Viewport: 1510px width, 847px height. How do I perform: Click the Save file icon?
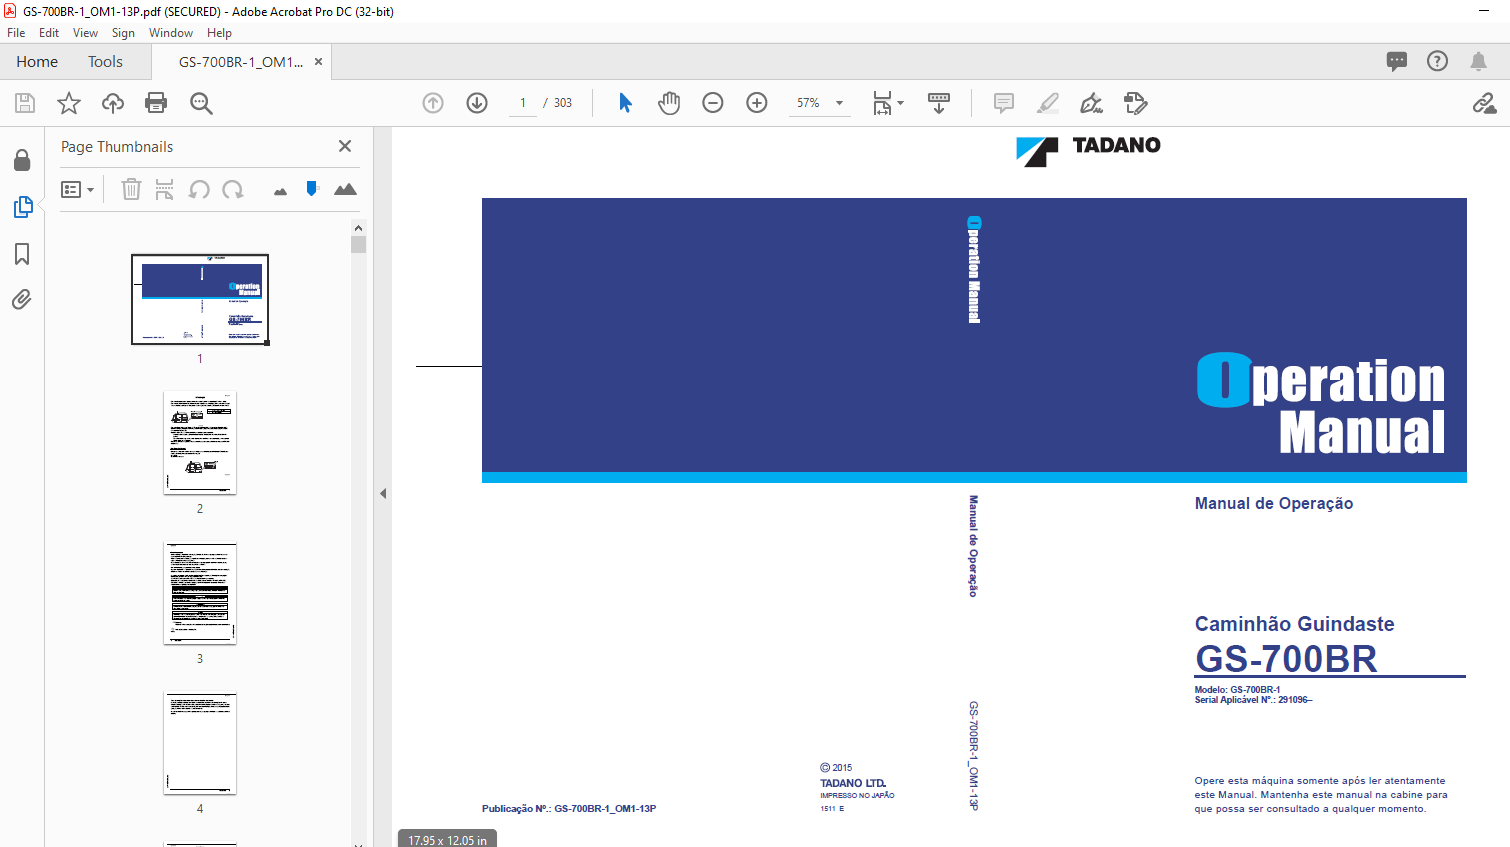click(x=25, y=103)
